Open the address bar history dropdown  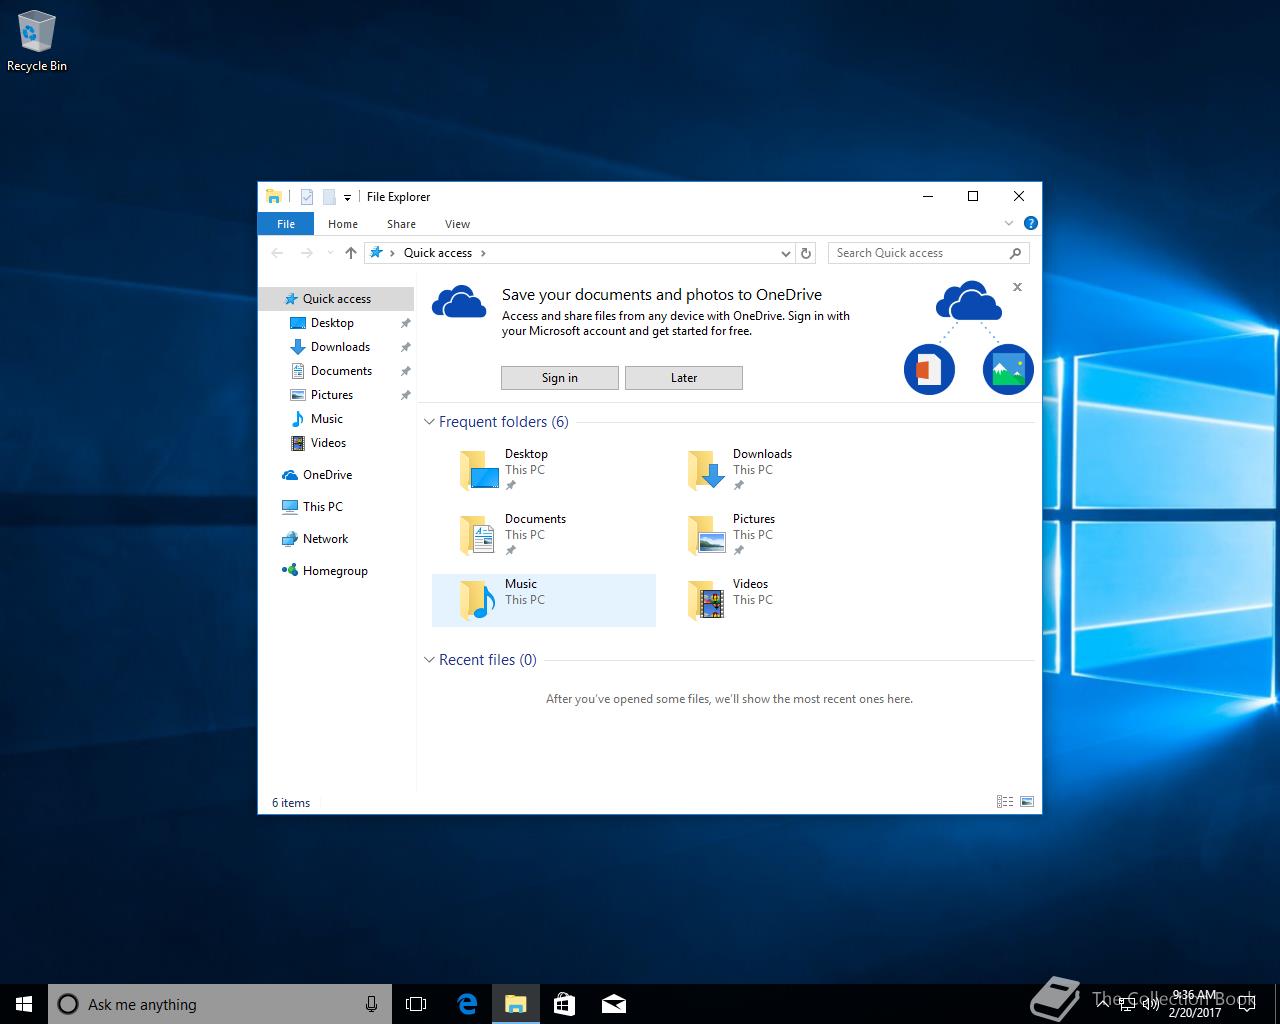[786, 253]
